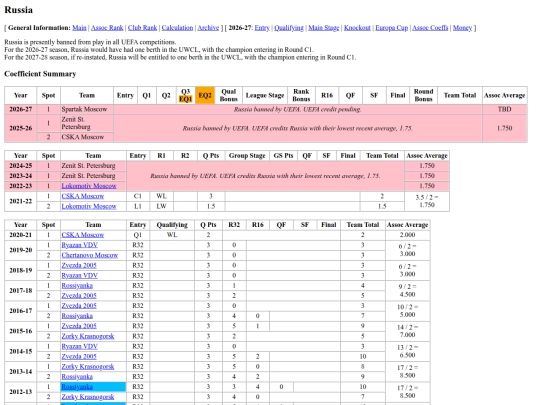Open Lokomotiv Moscow in the 2022-23 row
This screenshot has width=540, height=405.
tap(89, 186)
